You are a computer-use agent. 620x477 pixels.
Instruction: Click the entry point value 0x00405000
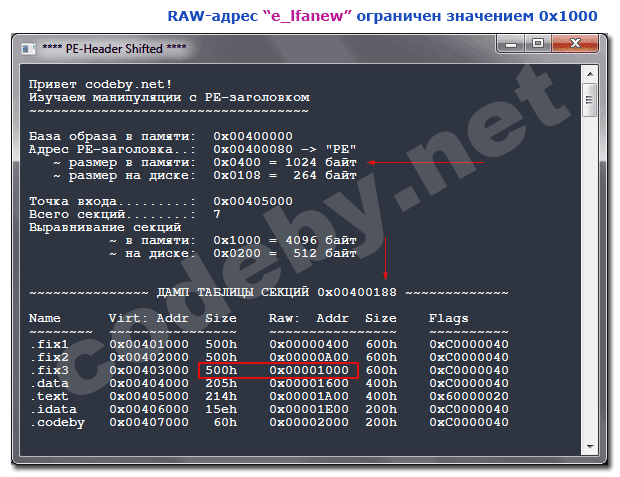[x=253, y=201]
